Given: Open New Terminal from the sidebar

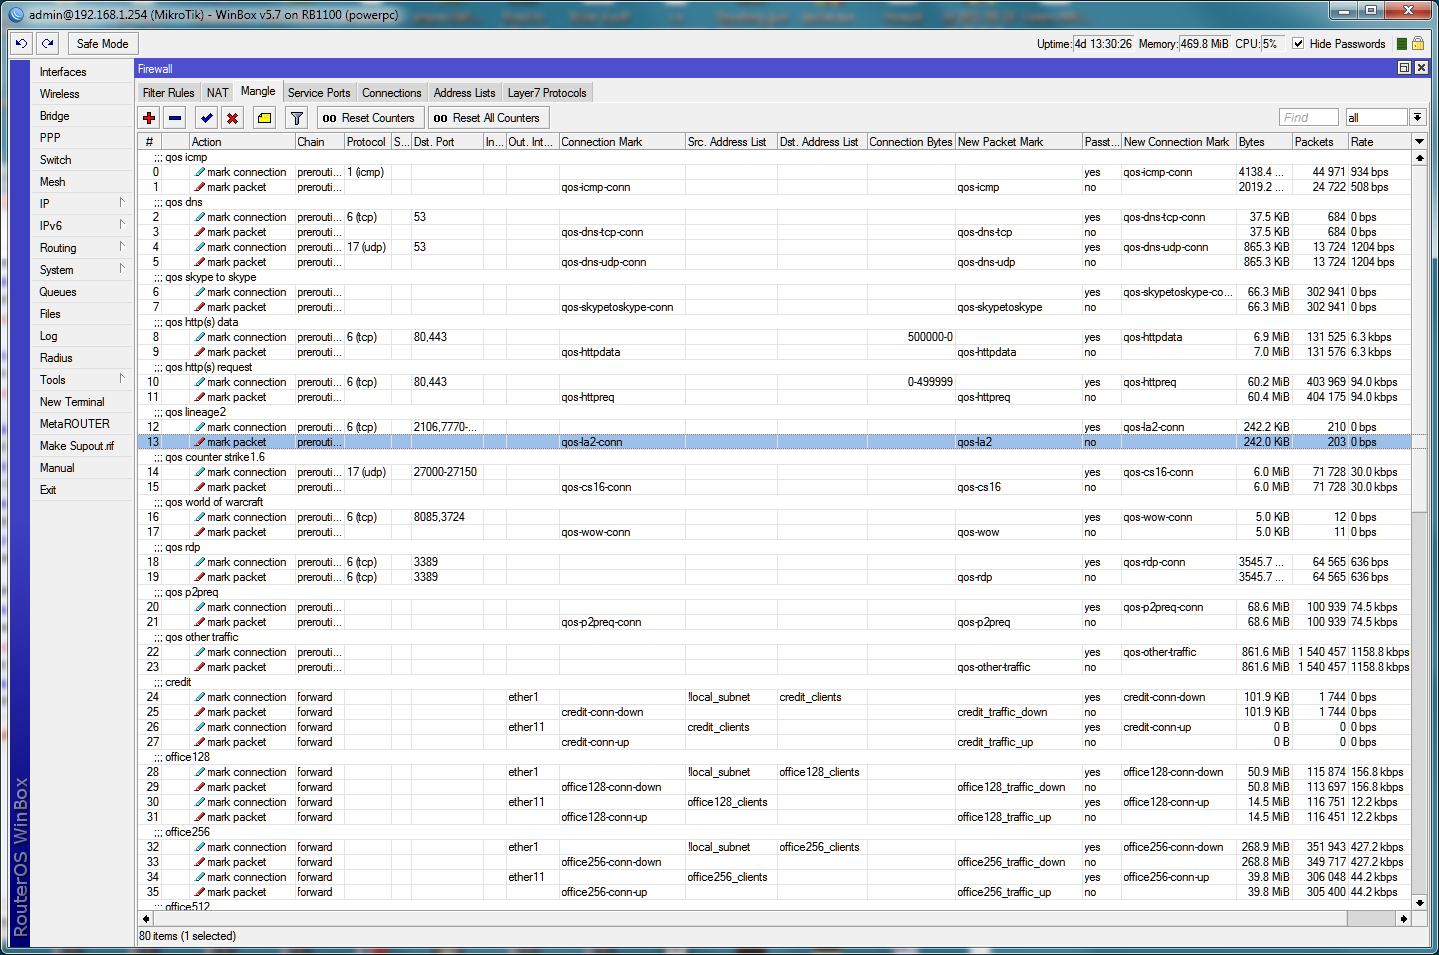Looking at the screenshot, I should (x=82, y=401).
